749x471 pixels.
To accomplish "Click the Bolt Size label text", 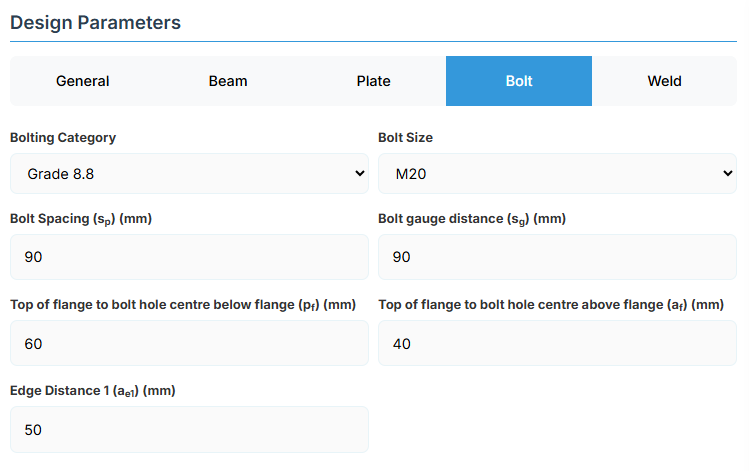I will click(x=405, y=137).
